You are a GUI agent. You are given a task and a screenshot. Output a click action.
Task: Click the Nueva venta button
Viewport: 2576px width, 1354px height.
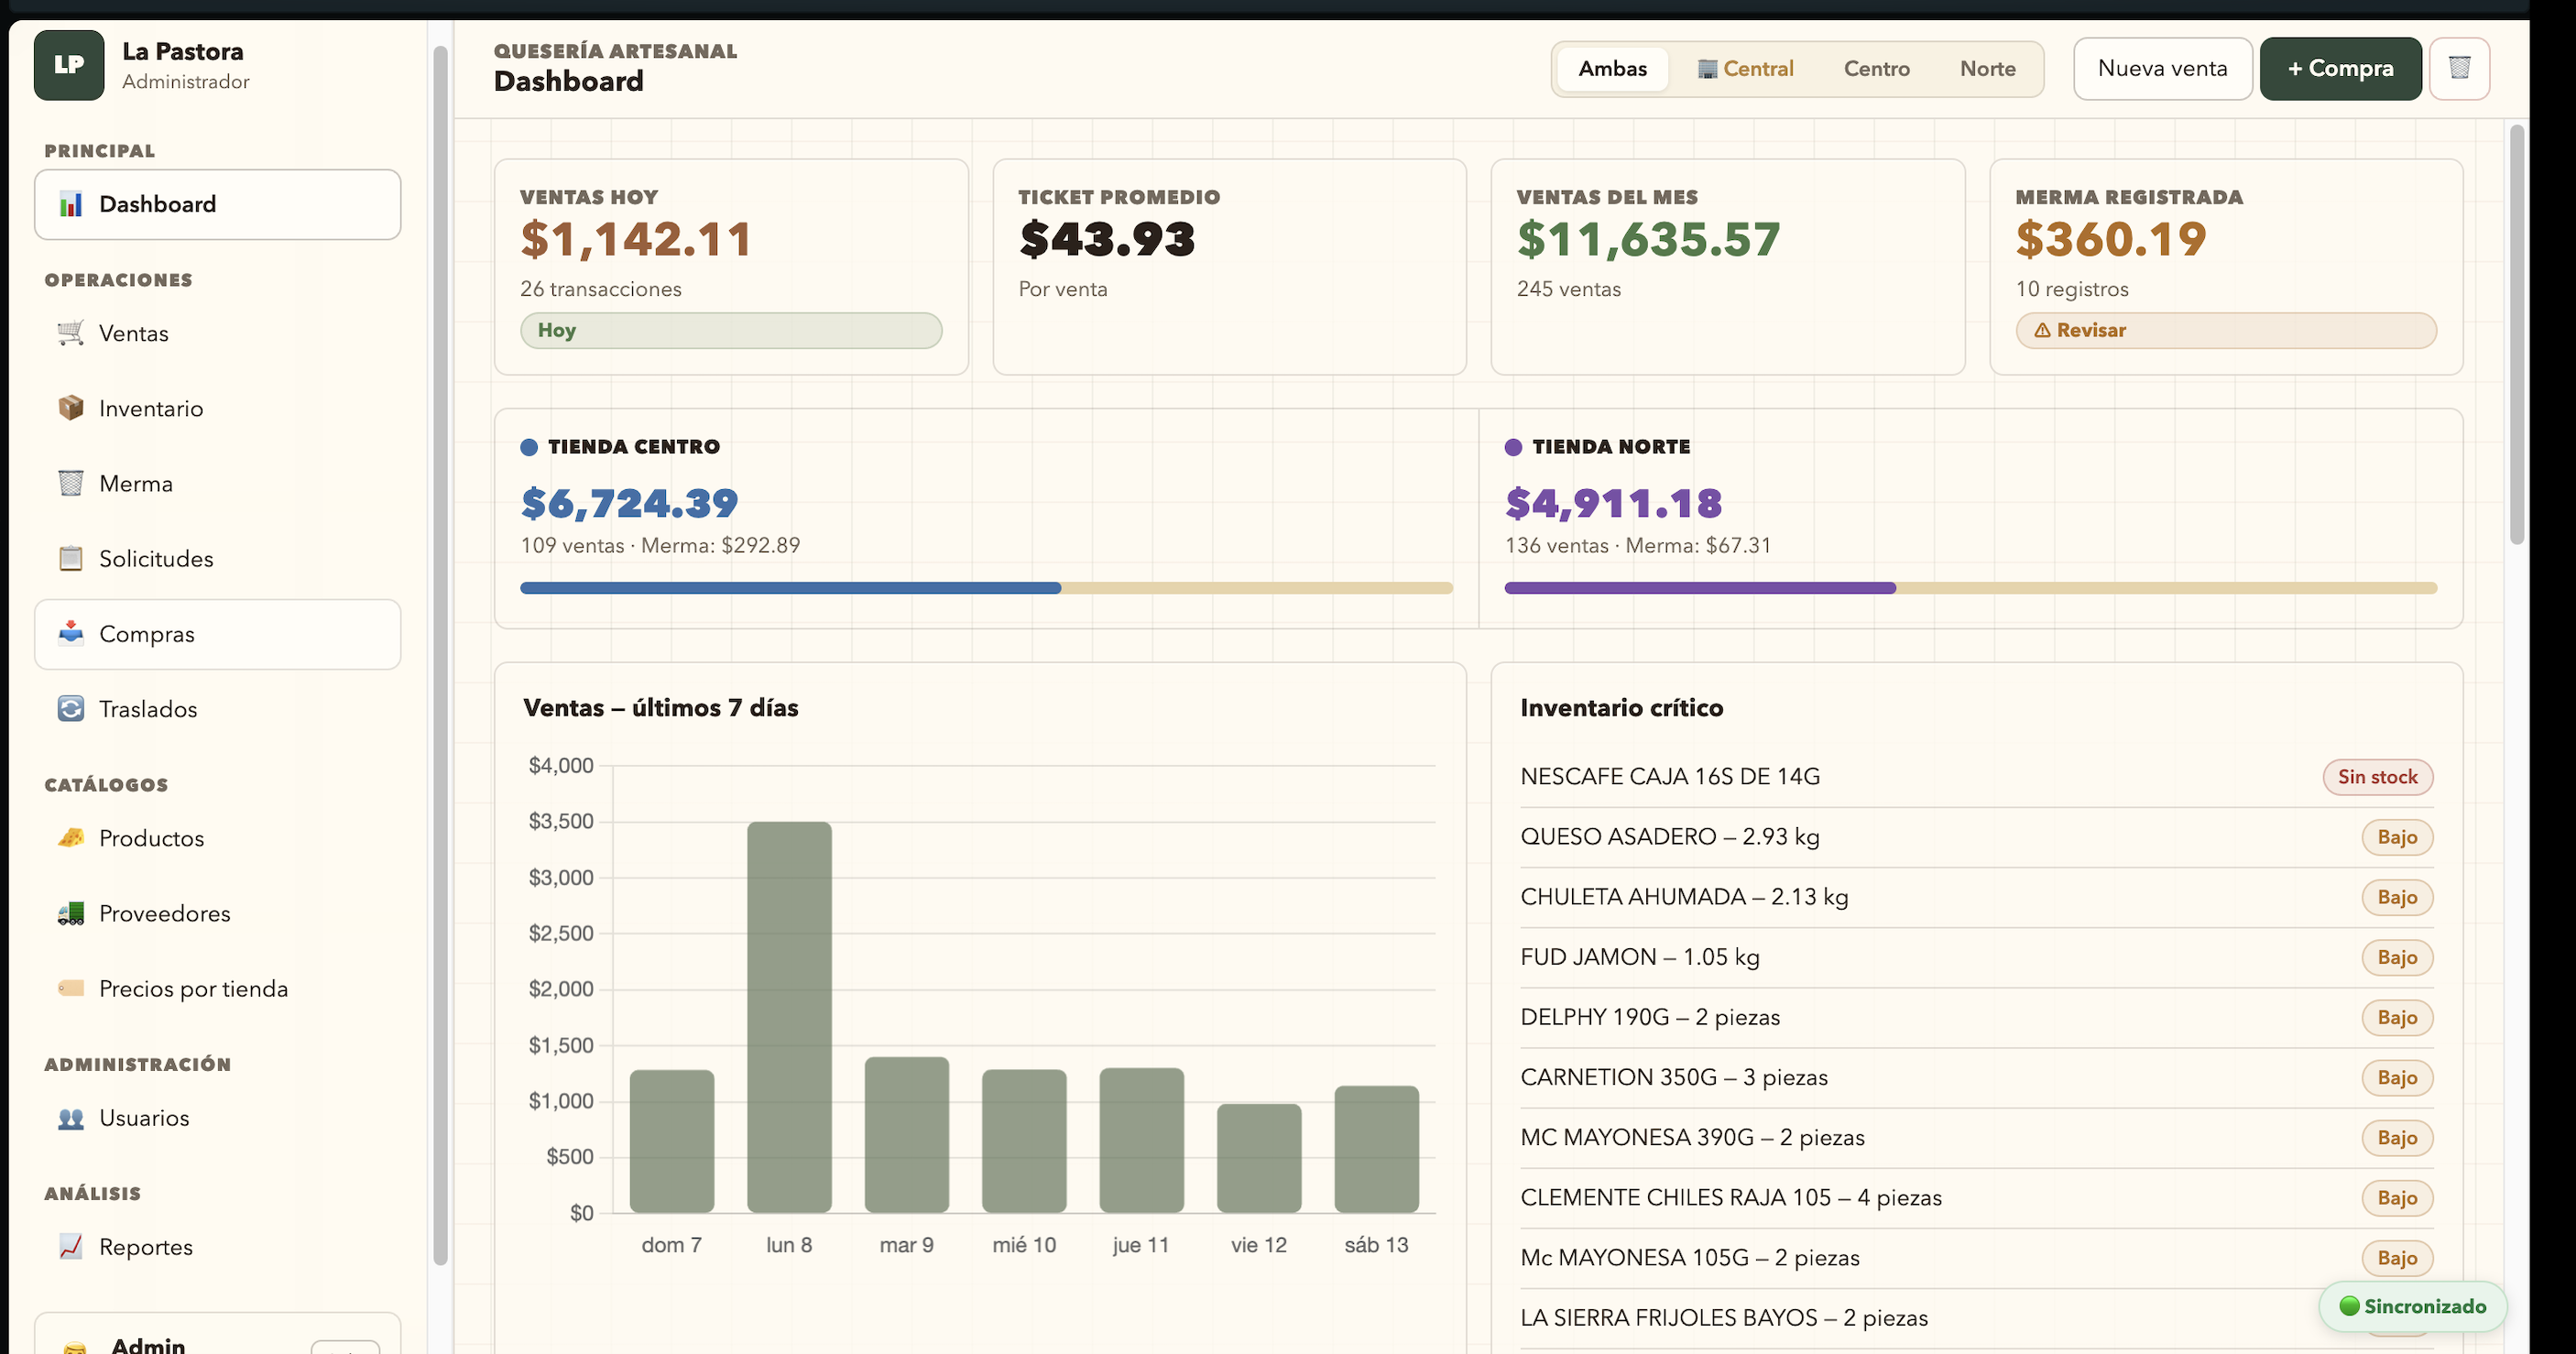[2162, 68]
